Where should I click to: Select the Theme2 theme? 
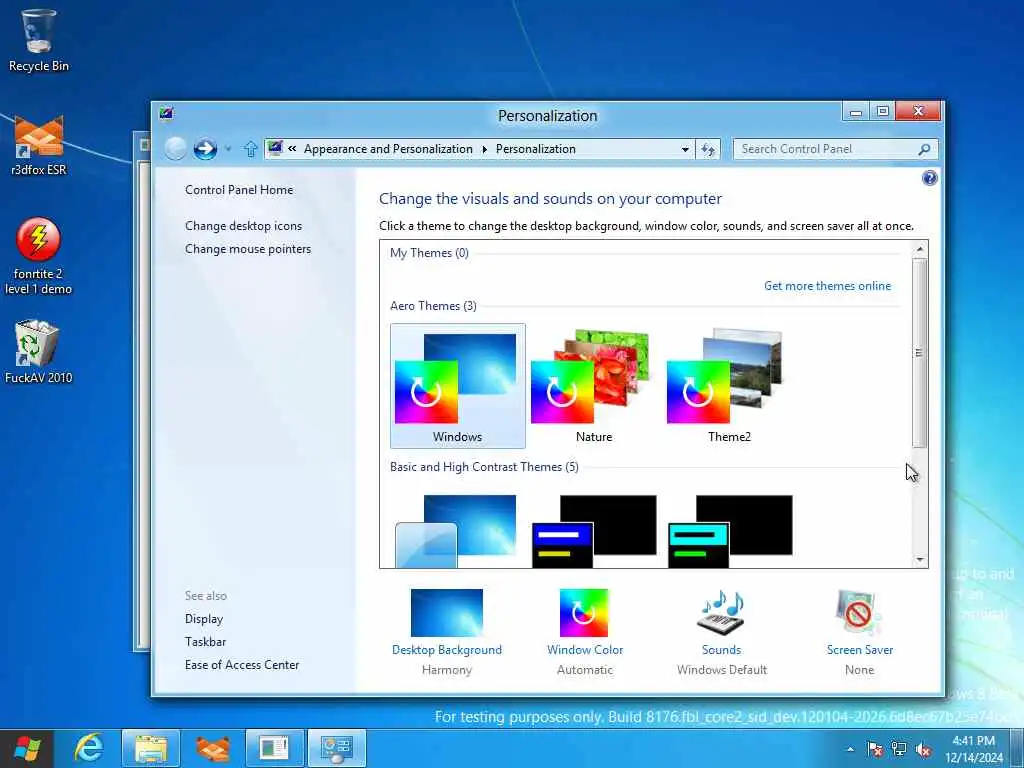click(729, 386)
